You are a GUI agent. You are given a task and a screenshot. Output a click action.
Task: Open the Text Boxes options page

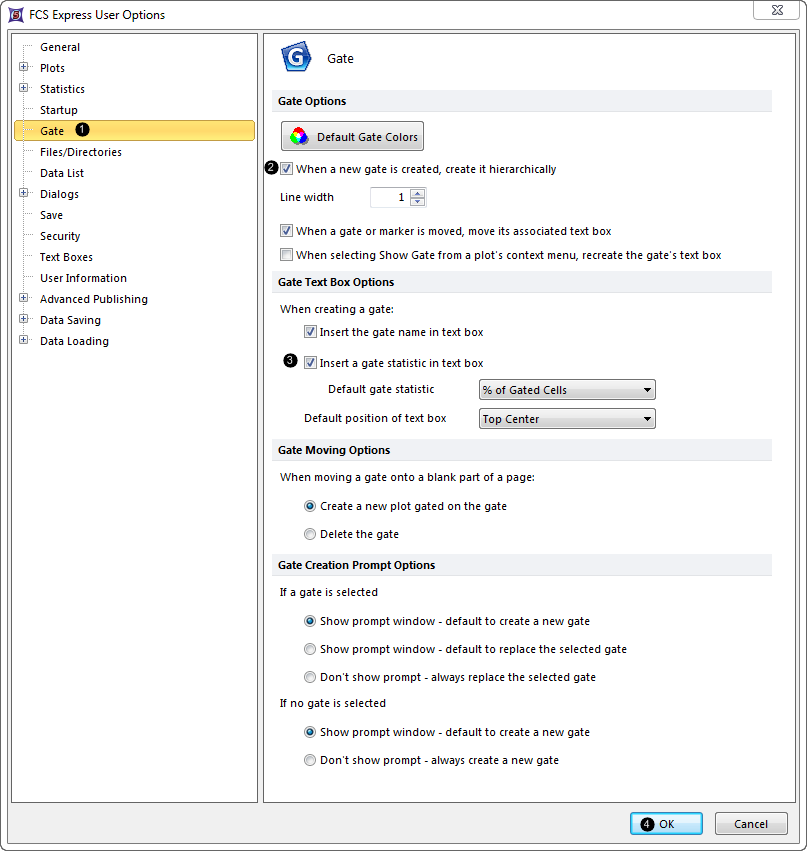66,257
